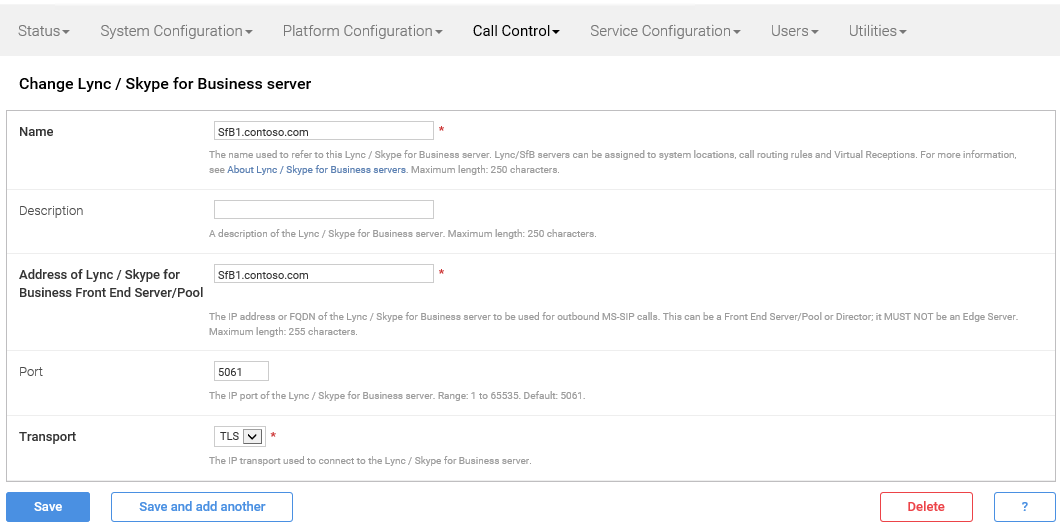The width and height of the screenshot is (1060, 528).
Task: Open help with the question mark button
Action: click(x=1024, y=507)
